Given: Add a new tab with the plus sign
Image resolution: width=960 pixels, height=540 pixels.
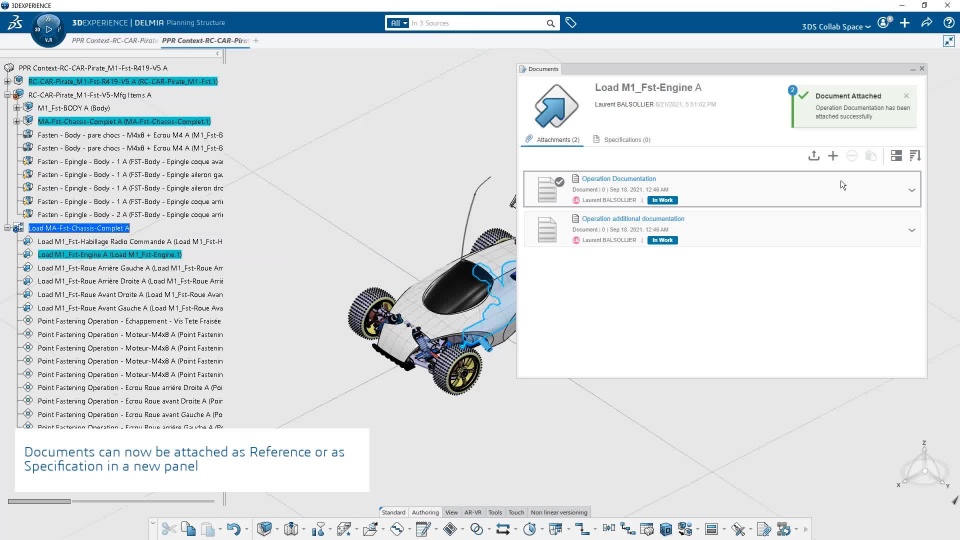Looking at the screenshot, I should click(x=256, y=41).
